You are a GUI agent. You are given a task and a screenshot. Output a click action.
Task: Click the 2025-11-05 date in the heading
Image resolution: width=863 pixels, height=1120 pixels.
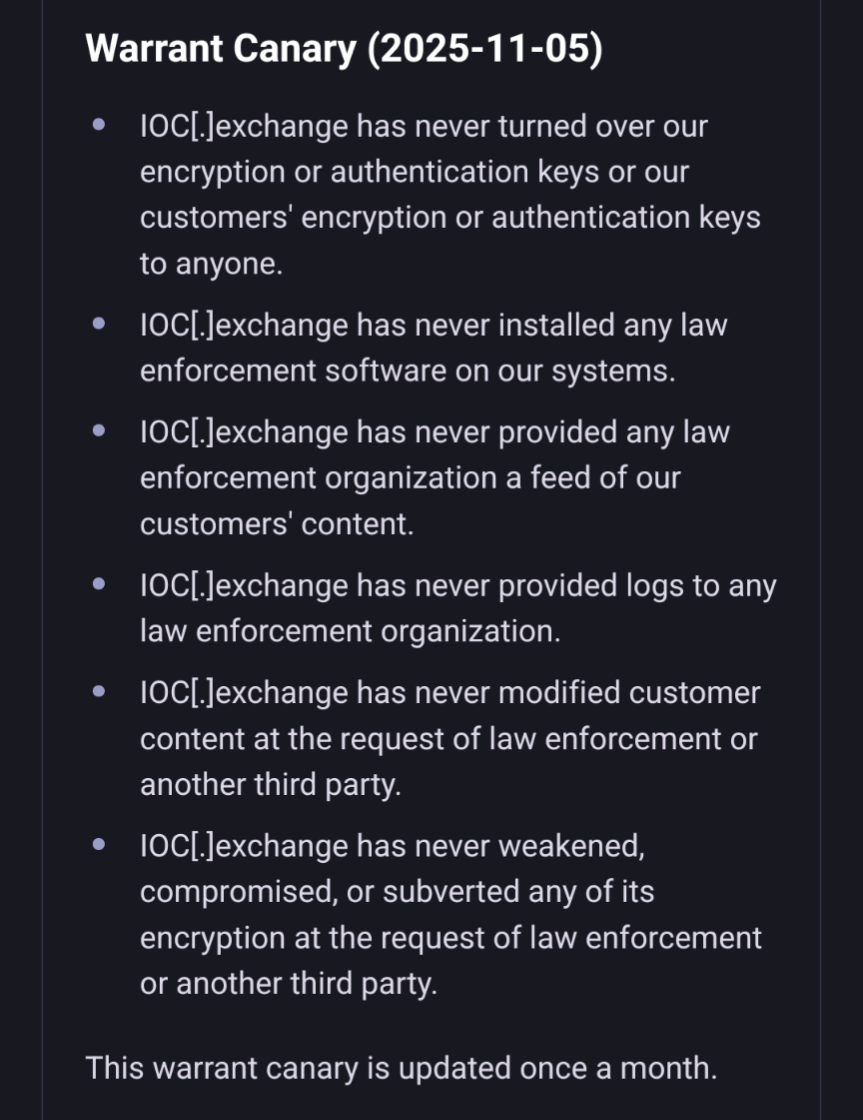(x=485, y=49)
